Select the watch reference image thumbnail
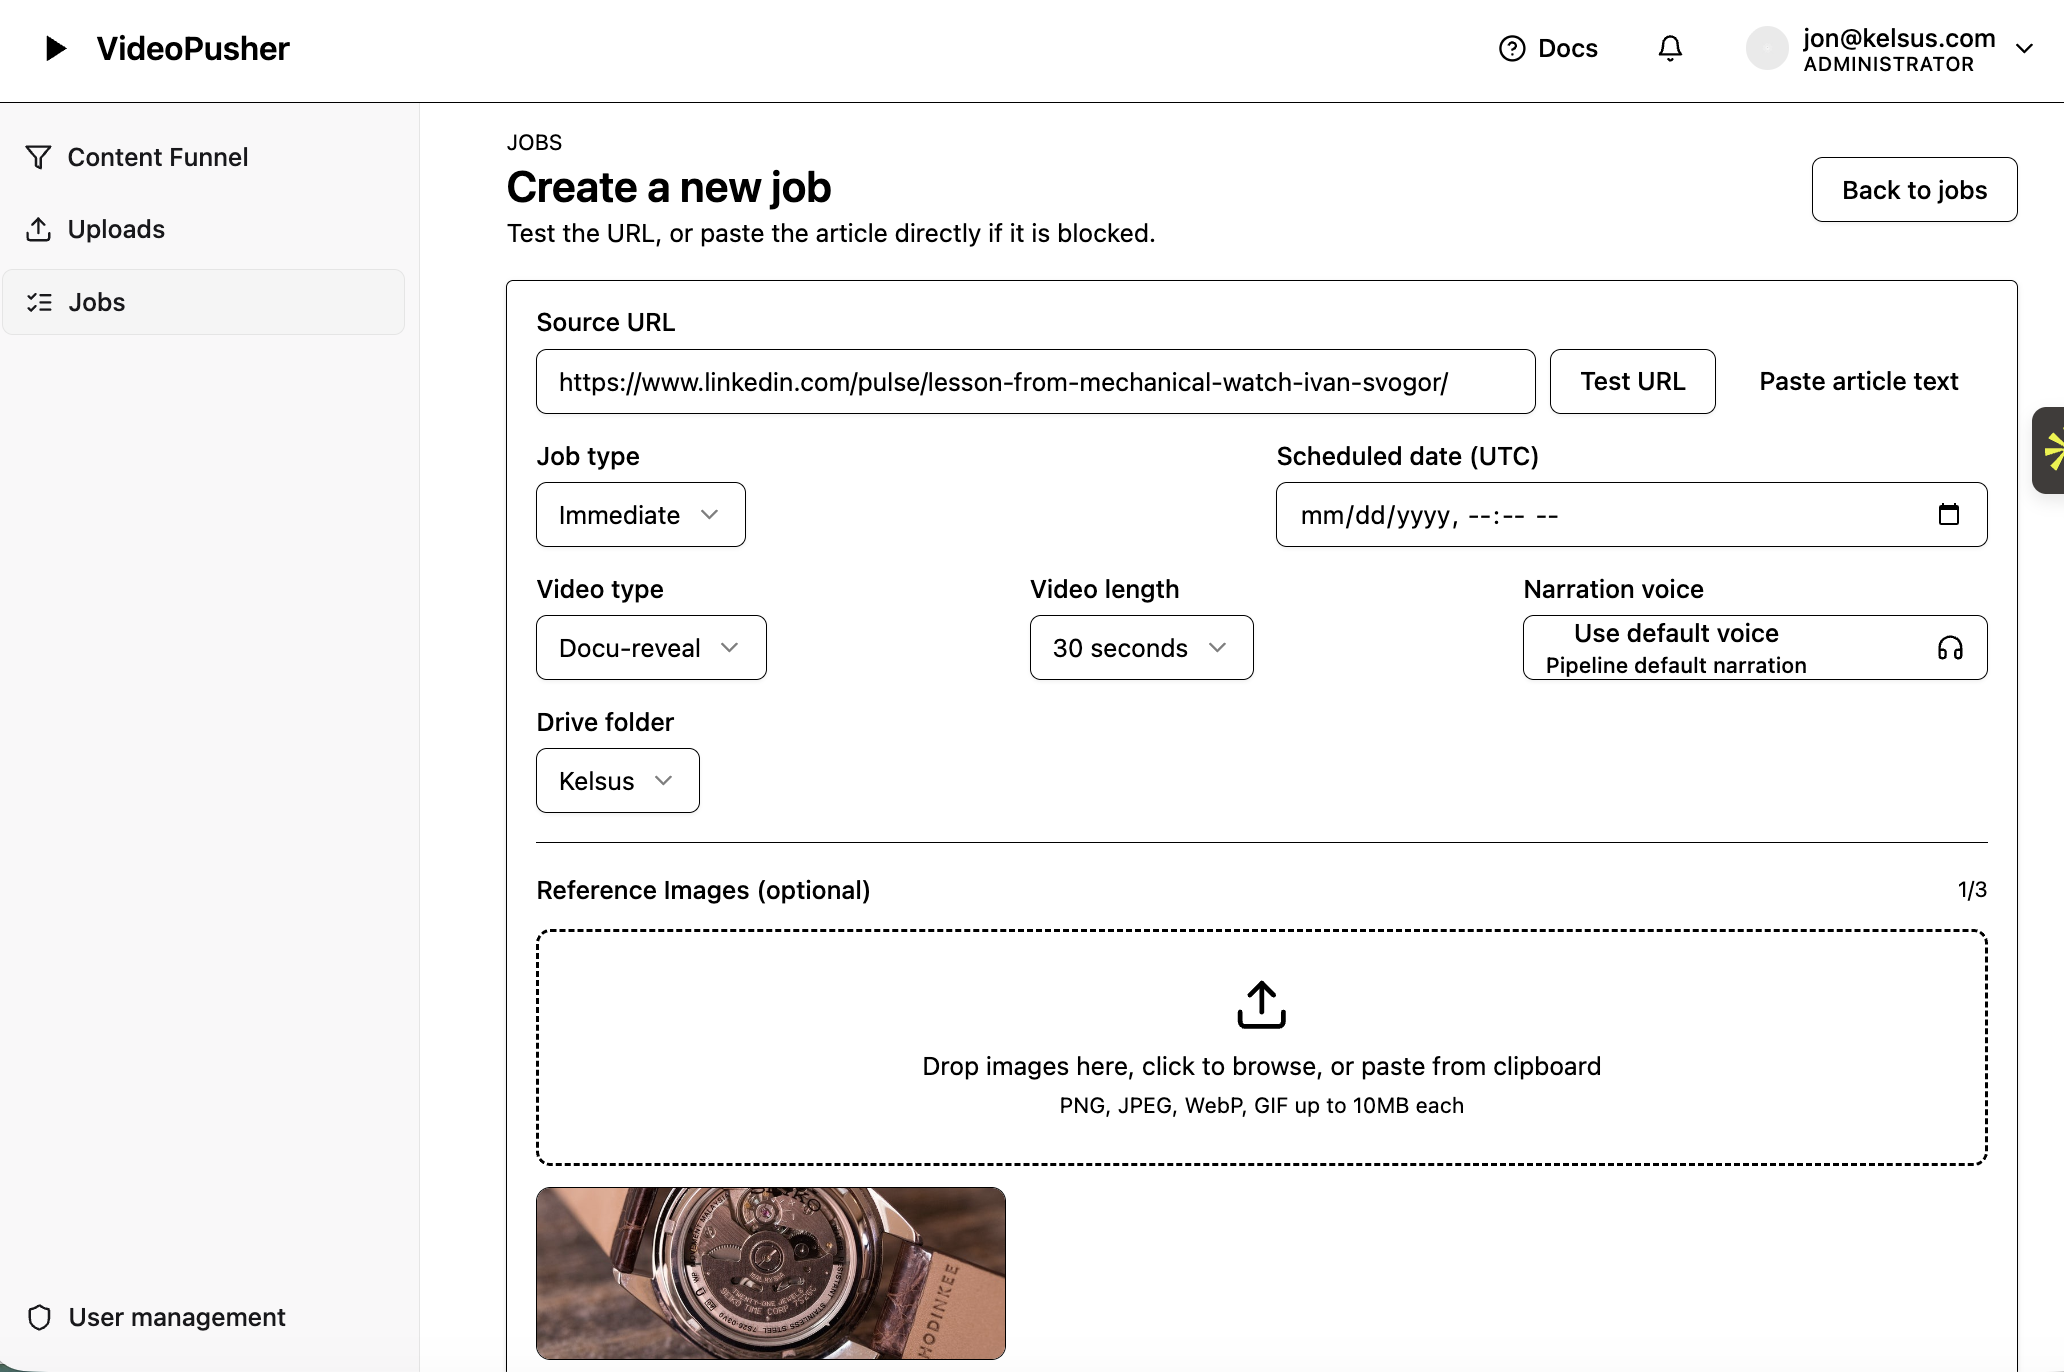 coord(770,1272)
